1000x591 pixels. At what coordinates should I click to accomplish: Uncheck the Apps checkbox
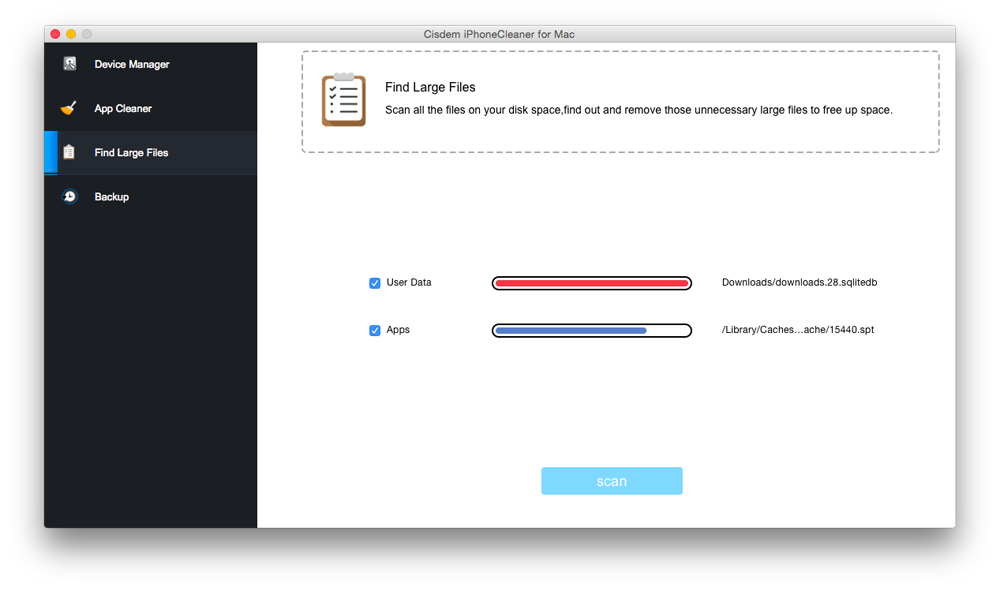tap(375, 330)
